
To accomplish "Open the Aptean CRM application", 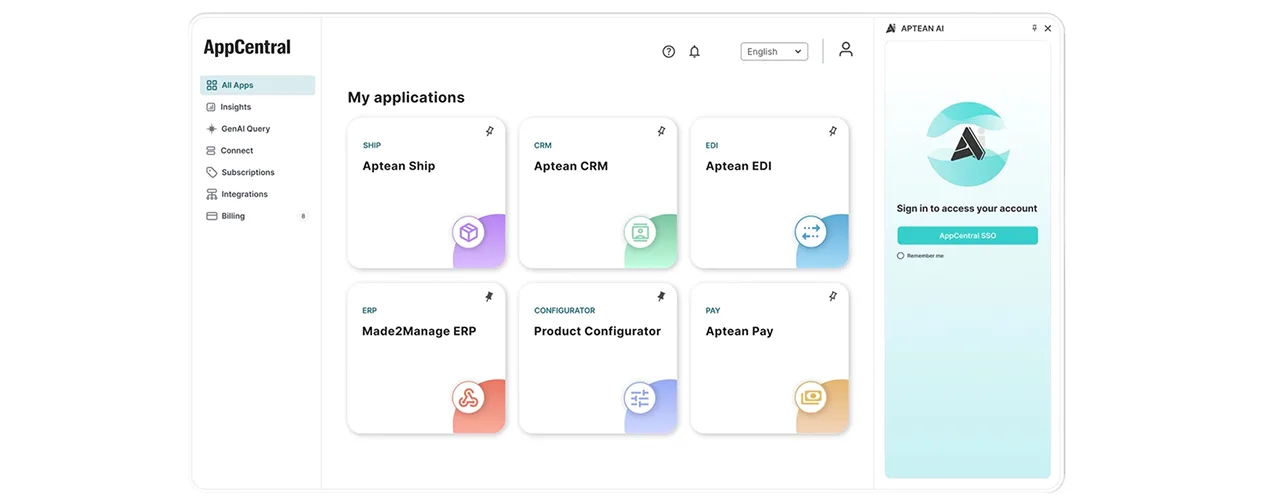I will point(598,193).
